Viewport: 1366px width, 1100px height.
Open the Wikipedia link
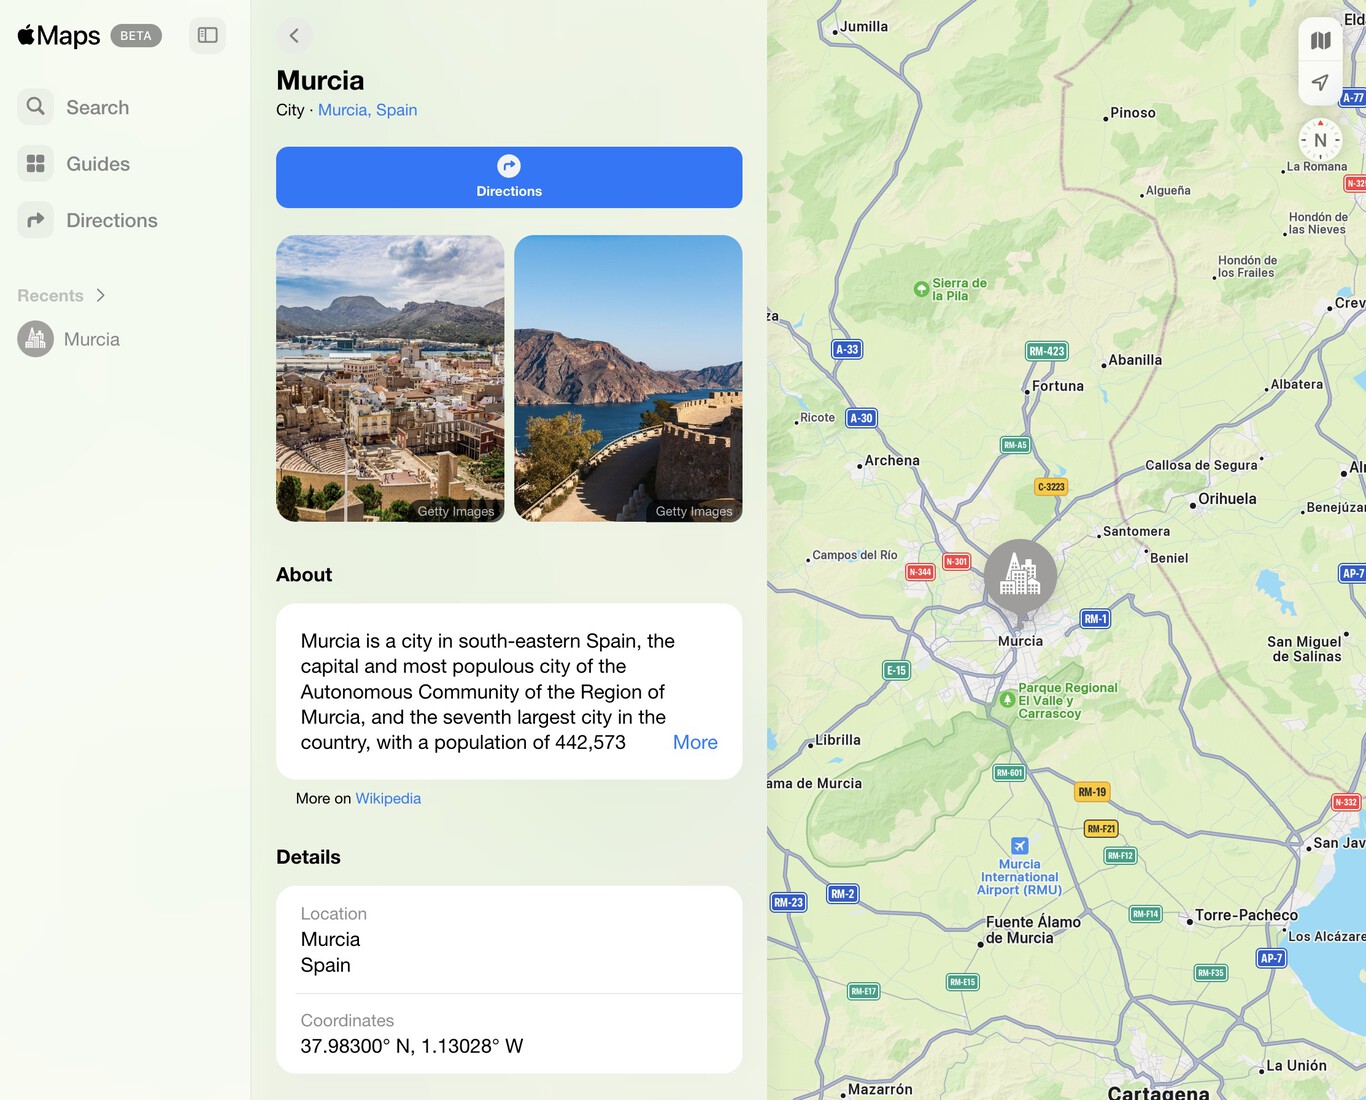[x=388, y=798]
